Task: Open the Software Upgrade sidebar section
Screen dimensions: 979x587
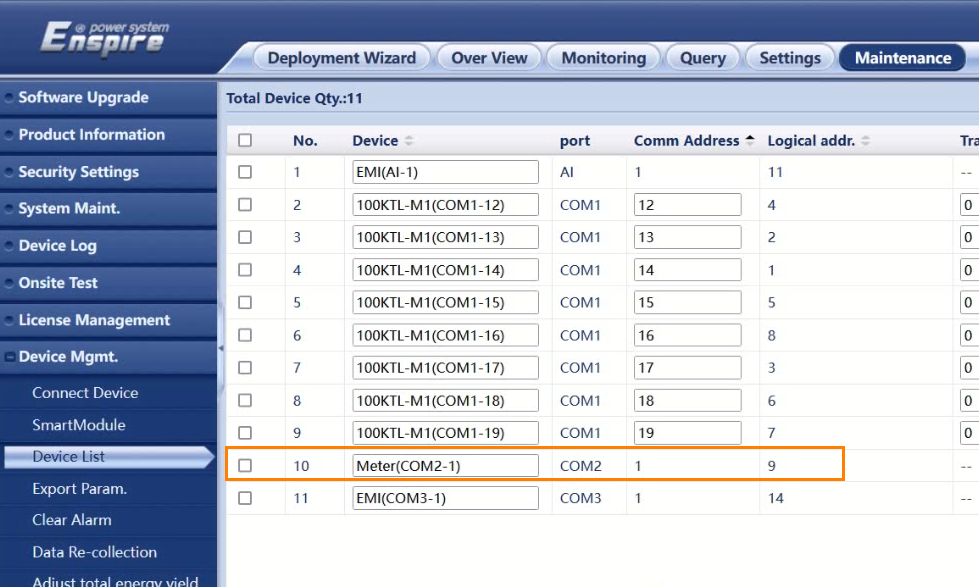Action: click(90, 97)
